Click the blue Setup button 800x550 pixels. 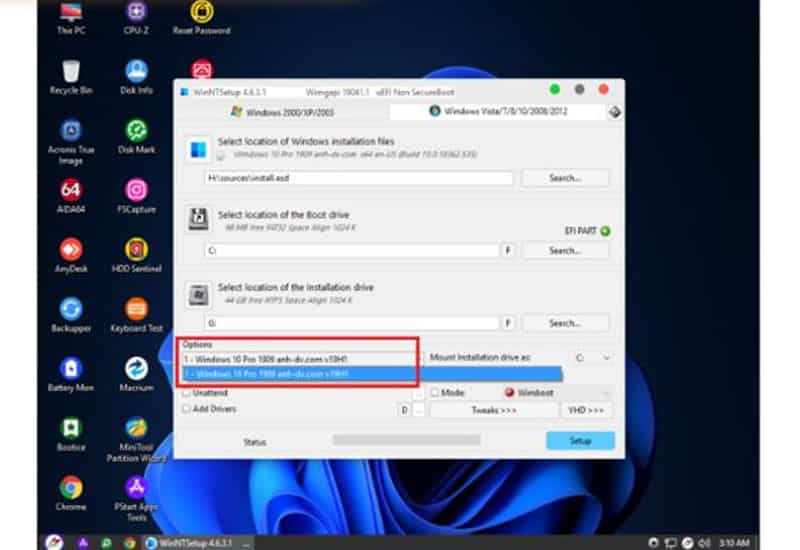pyautogui.click(x=580, y=441)
